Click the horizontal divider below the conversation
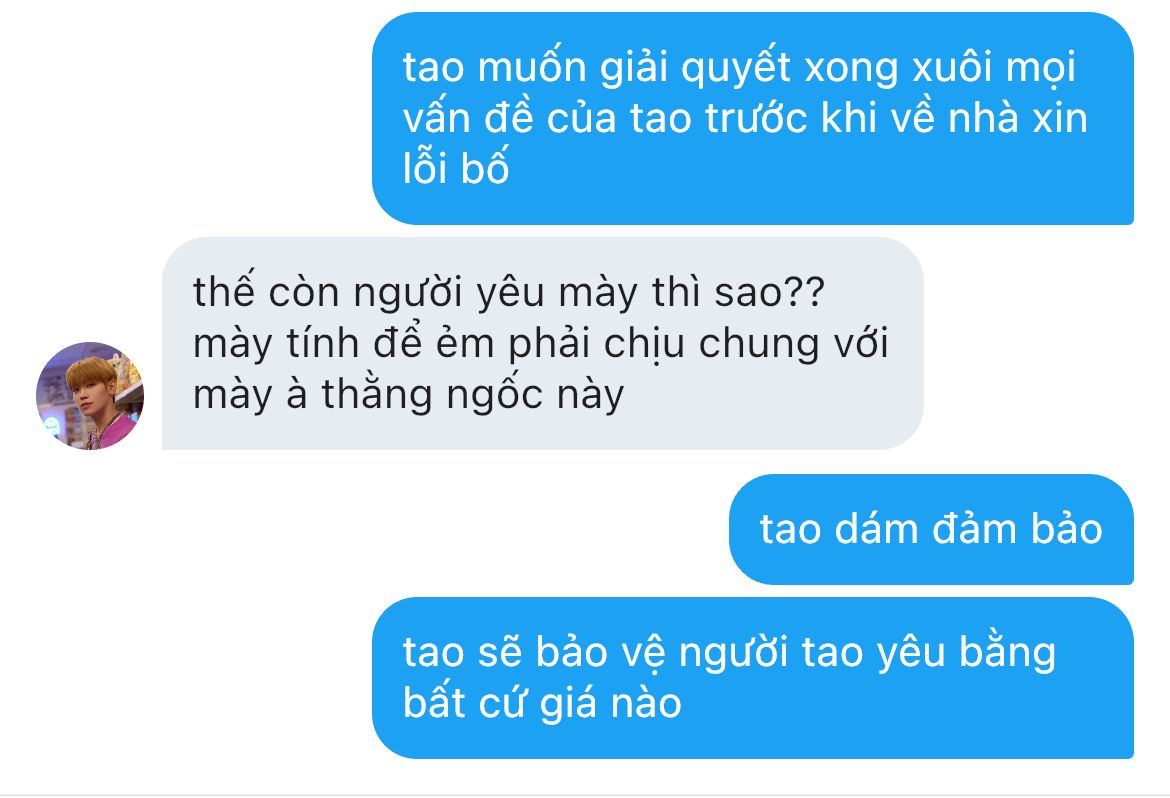This screenshot has width=1170, height=798. (x=585, y=795)
